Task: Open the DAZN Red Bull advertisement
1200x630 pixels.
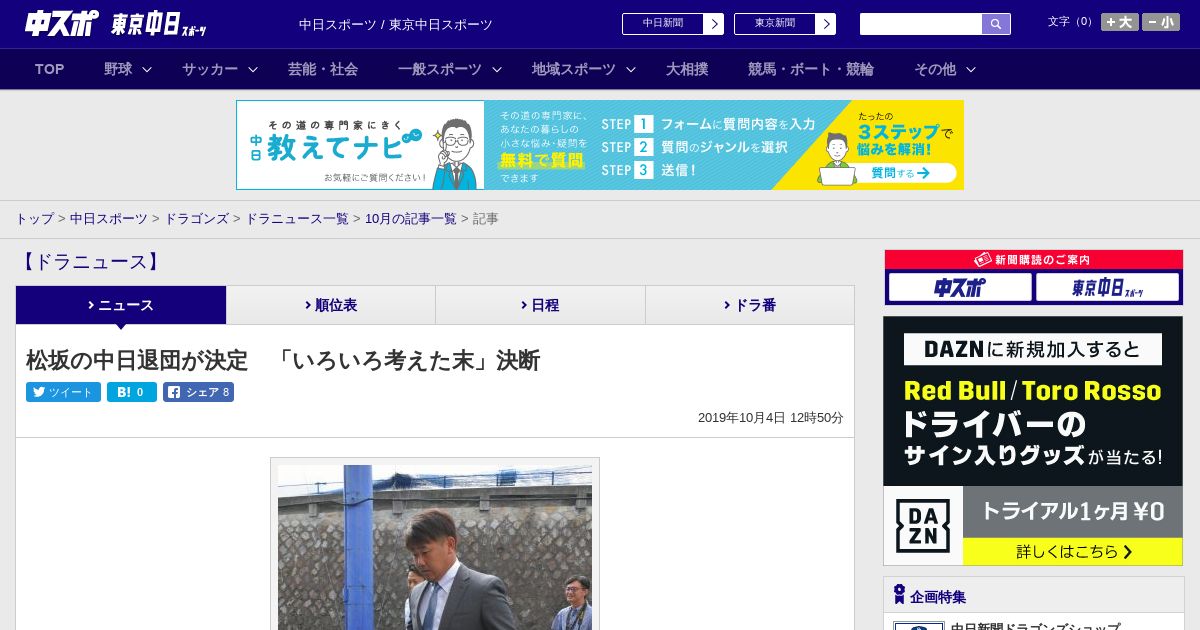Action: pos(1033,441)
